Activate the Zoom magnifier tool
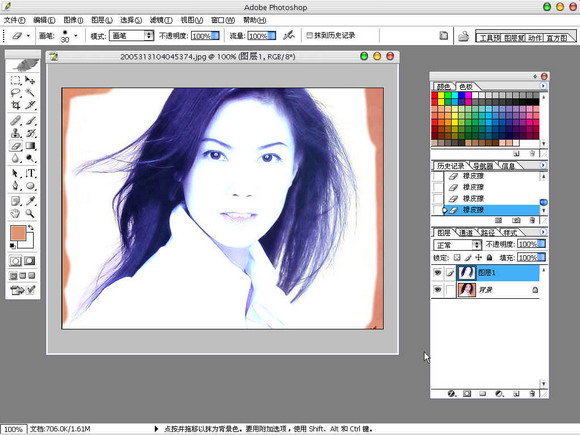 (30, 213)
